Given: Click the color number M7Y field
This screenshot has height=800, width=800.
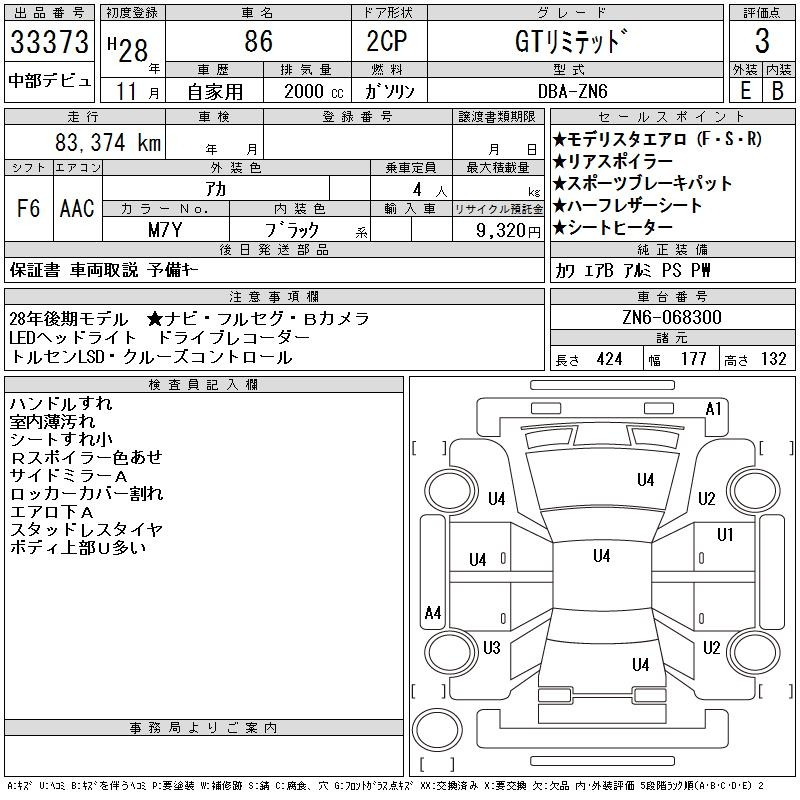Looking at the screenshot, I should point(165,229).
